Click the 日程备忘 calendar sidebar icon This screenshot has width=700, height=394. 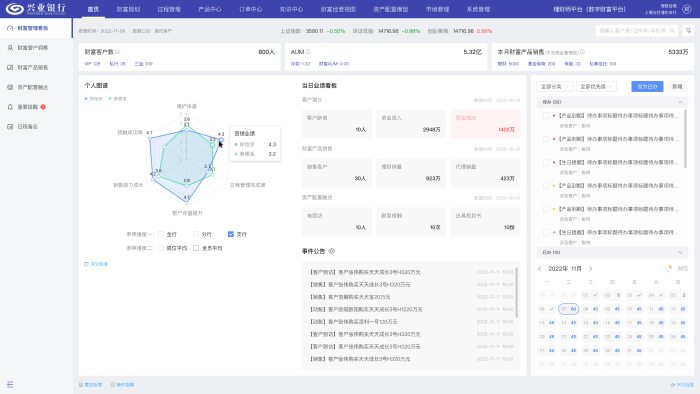[10, 126]
